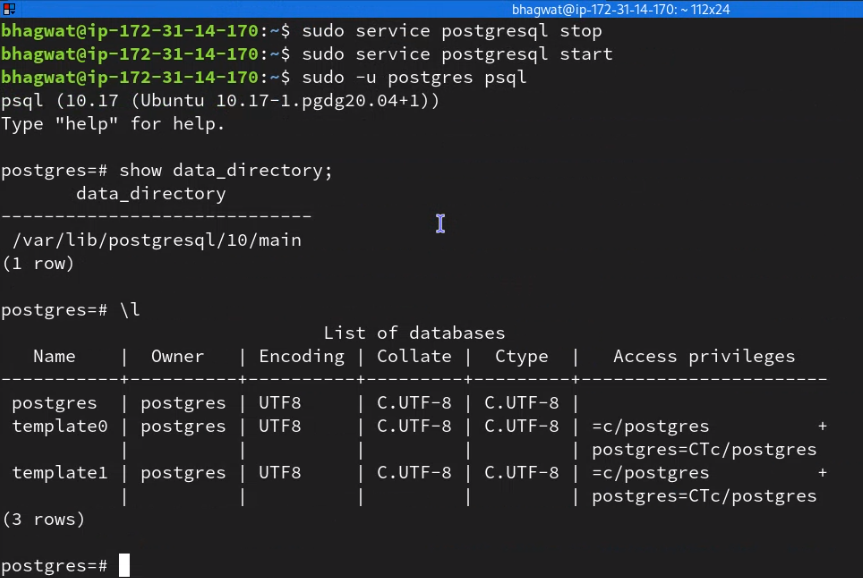This screenshot has width=863, height=578.
Task: Click the 'sudo service postgresql start' command text
Action: tap(457, 54)
